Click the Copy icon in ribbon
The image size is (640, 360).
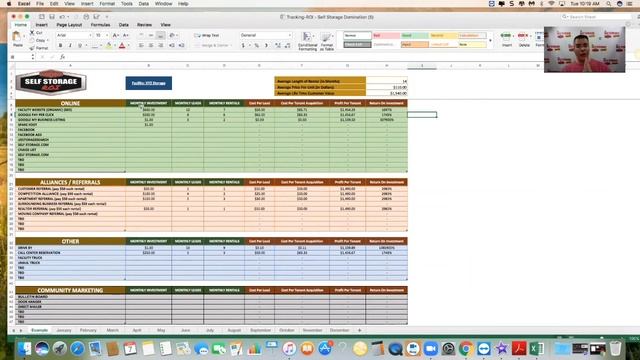[32, 40]
